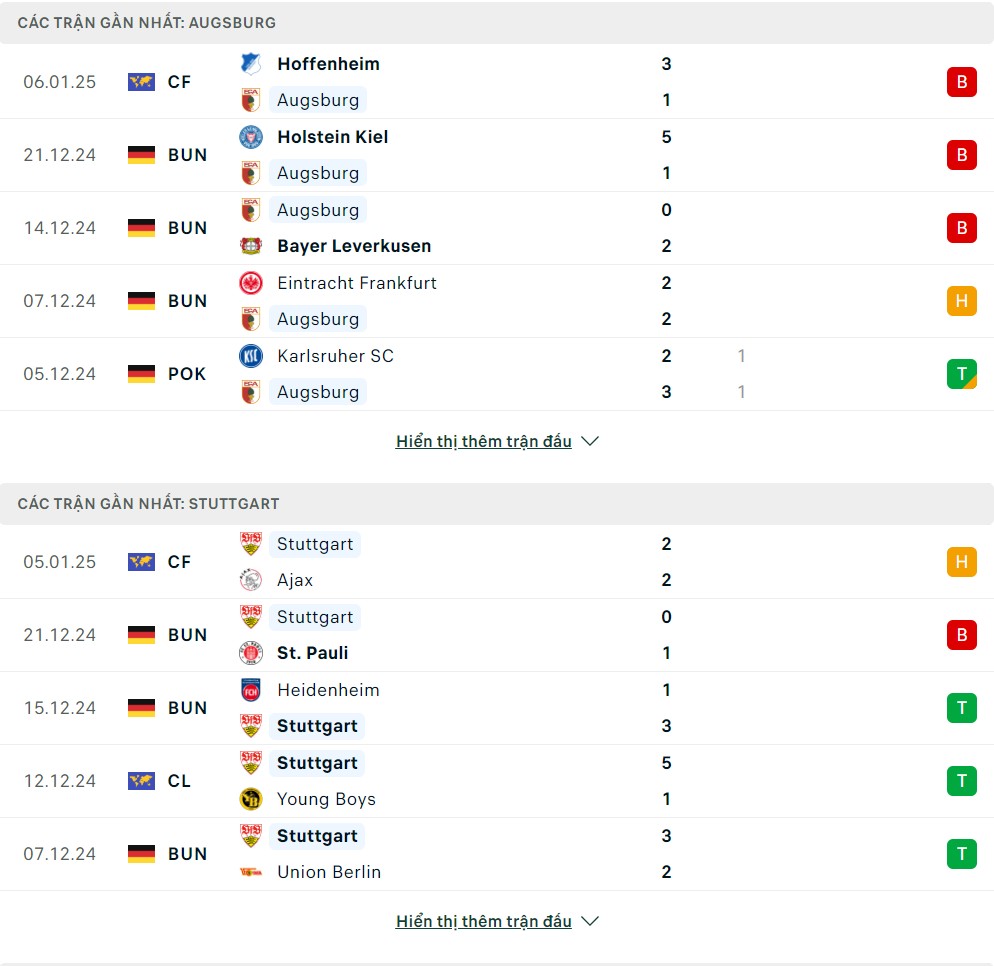Open the 'Hiển thị thêm trận đấu' link under Augsburg
The width and height of the screenshot is (994, 966).
484,441
